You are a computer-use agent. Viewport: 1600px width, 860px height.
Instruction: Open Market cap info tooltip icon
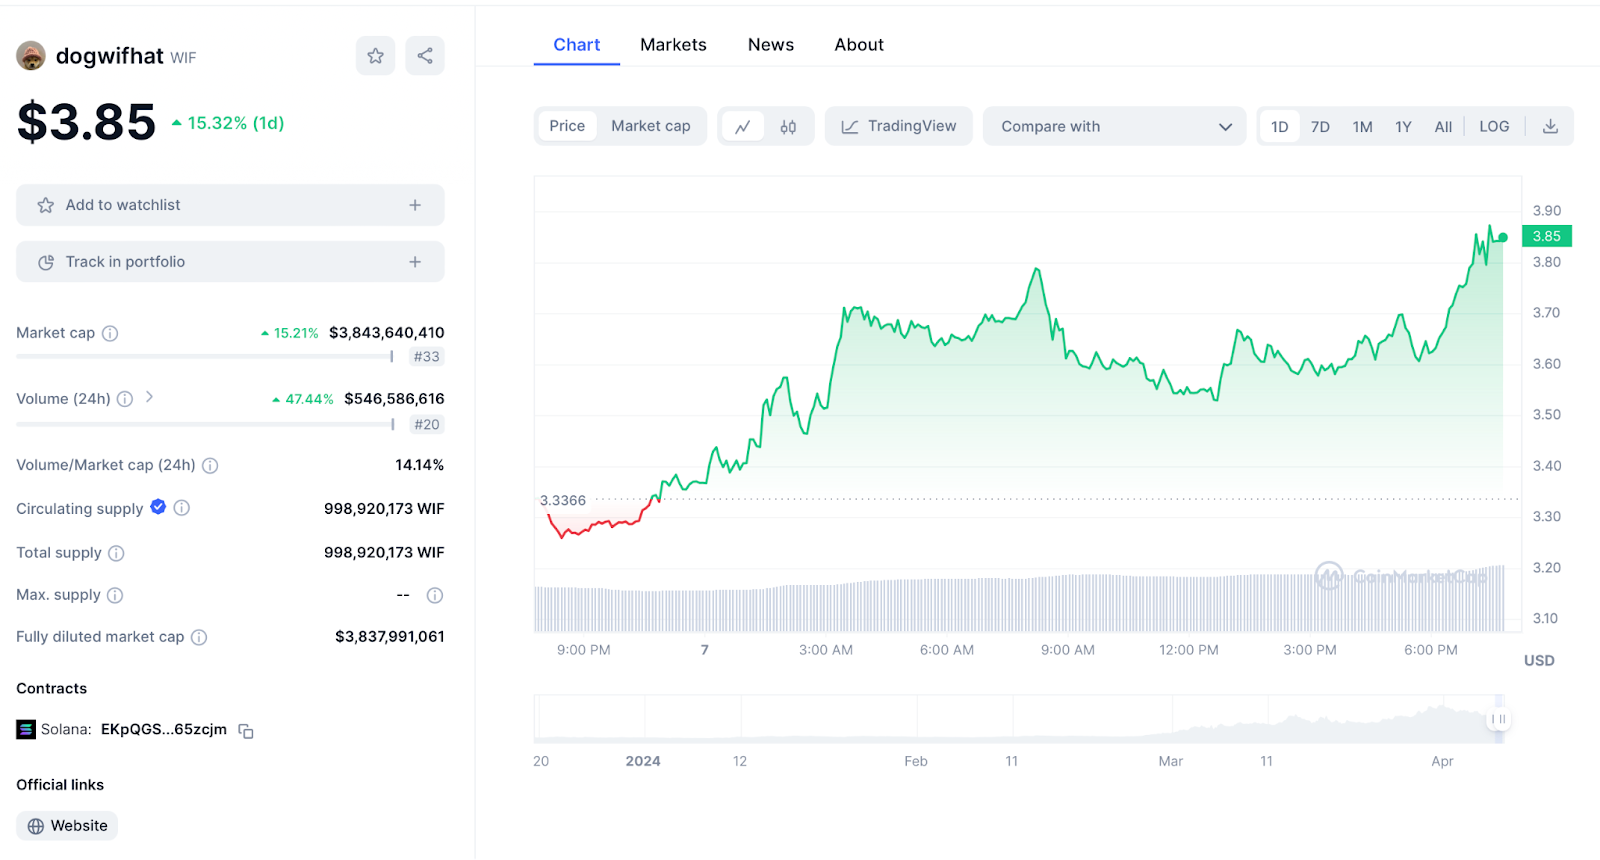[x=110, y=333]
